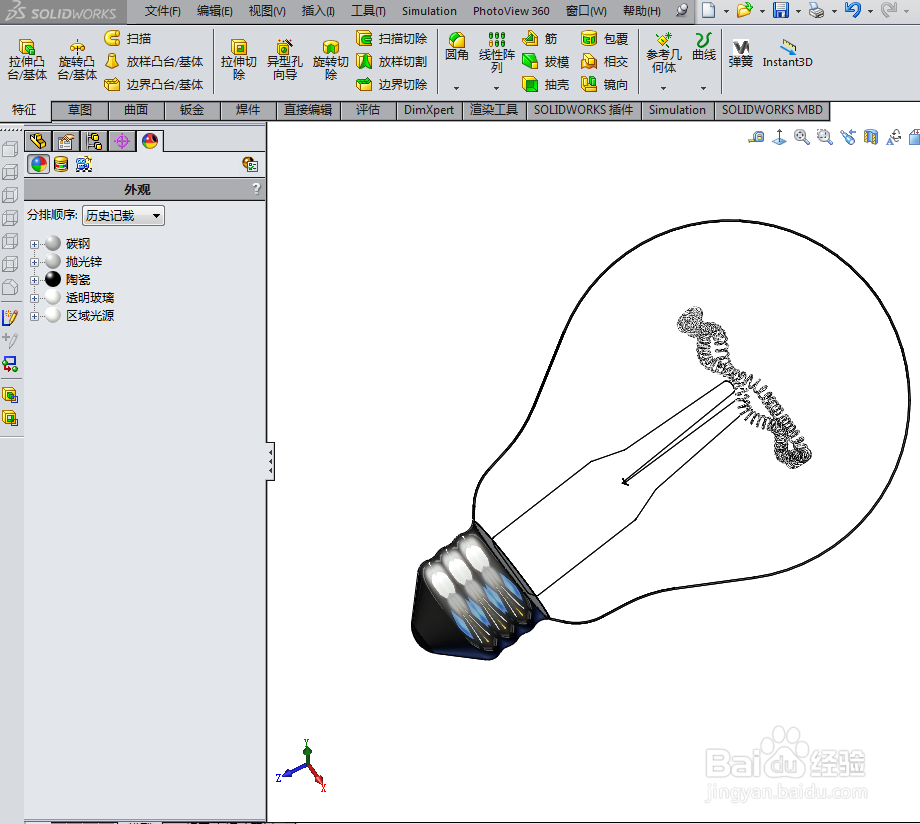Select the Intersect (相交) tool
Image resolution: width=920 pixels, height=824 pixels.
604,62
